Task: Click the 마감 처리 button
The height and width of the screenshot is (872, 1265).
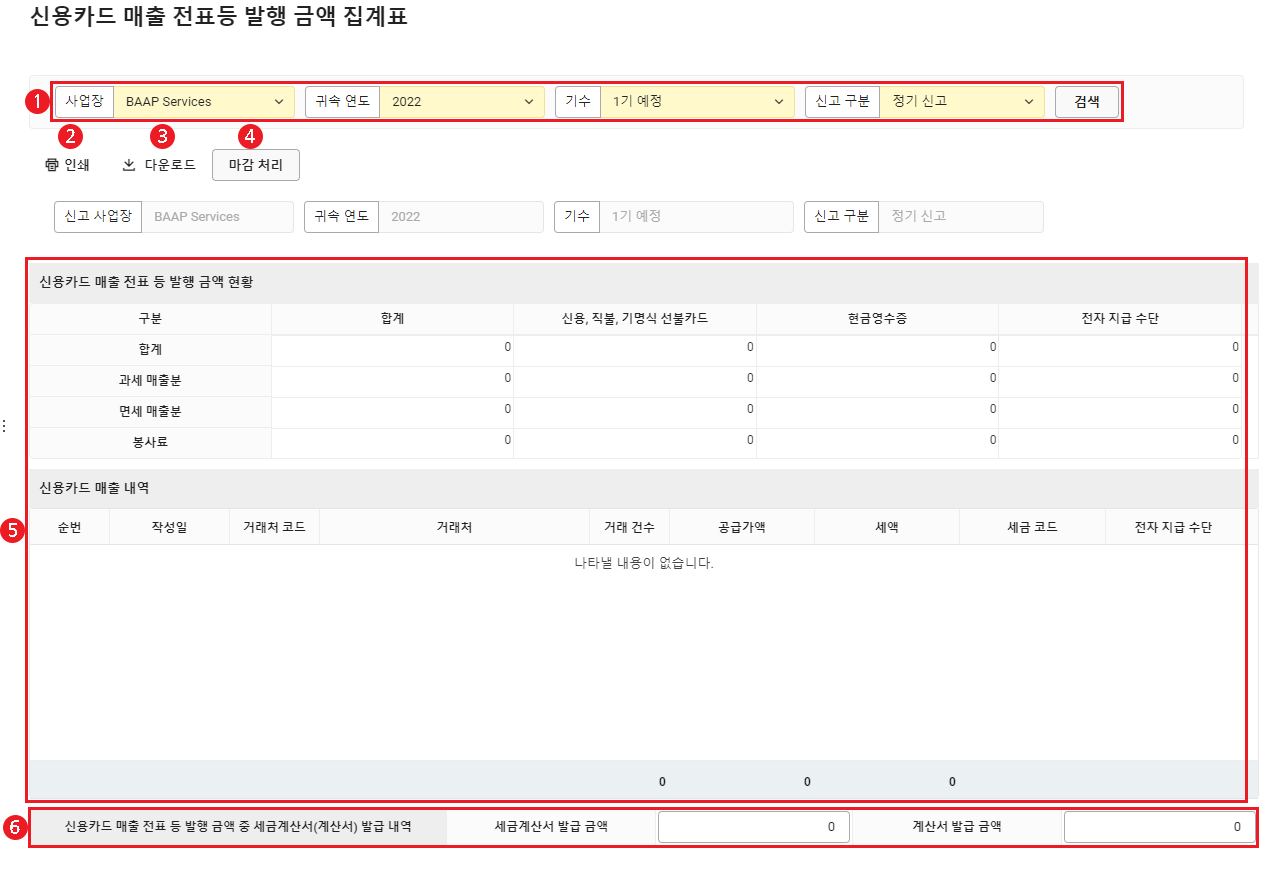Action: 256,165
